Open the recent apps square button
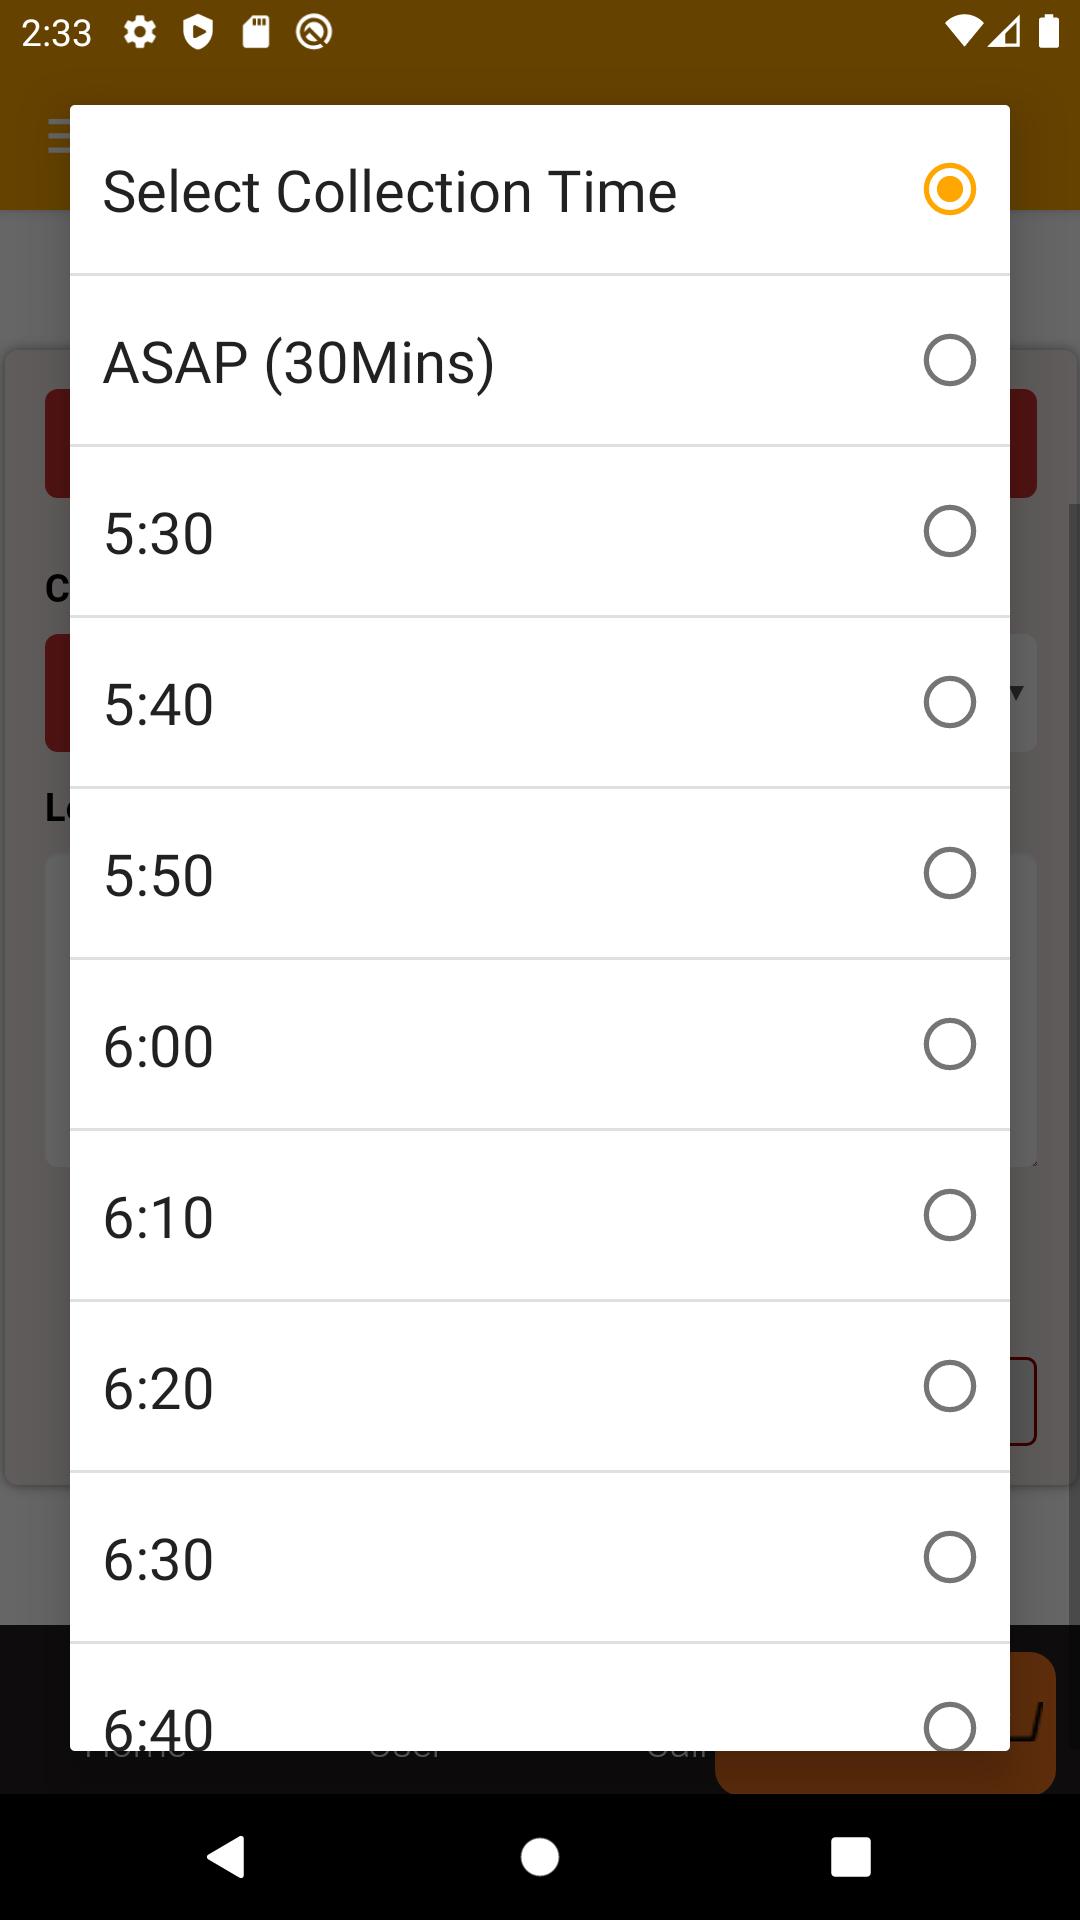This screenshot has height=1920, width=1080. (x=851, y=1857)
